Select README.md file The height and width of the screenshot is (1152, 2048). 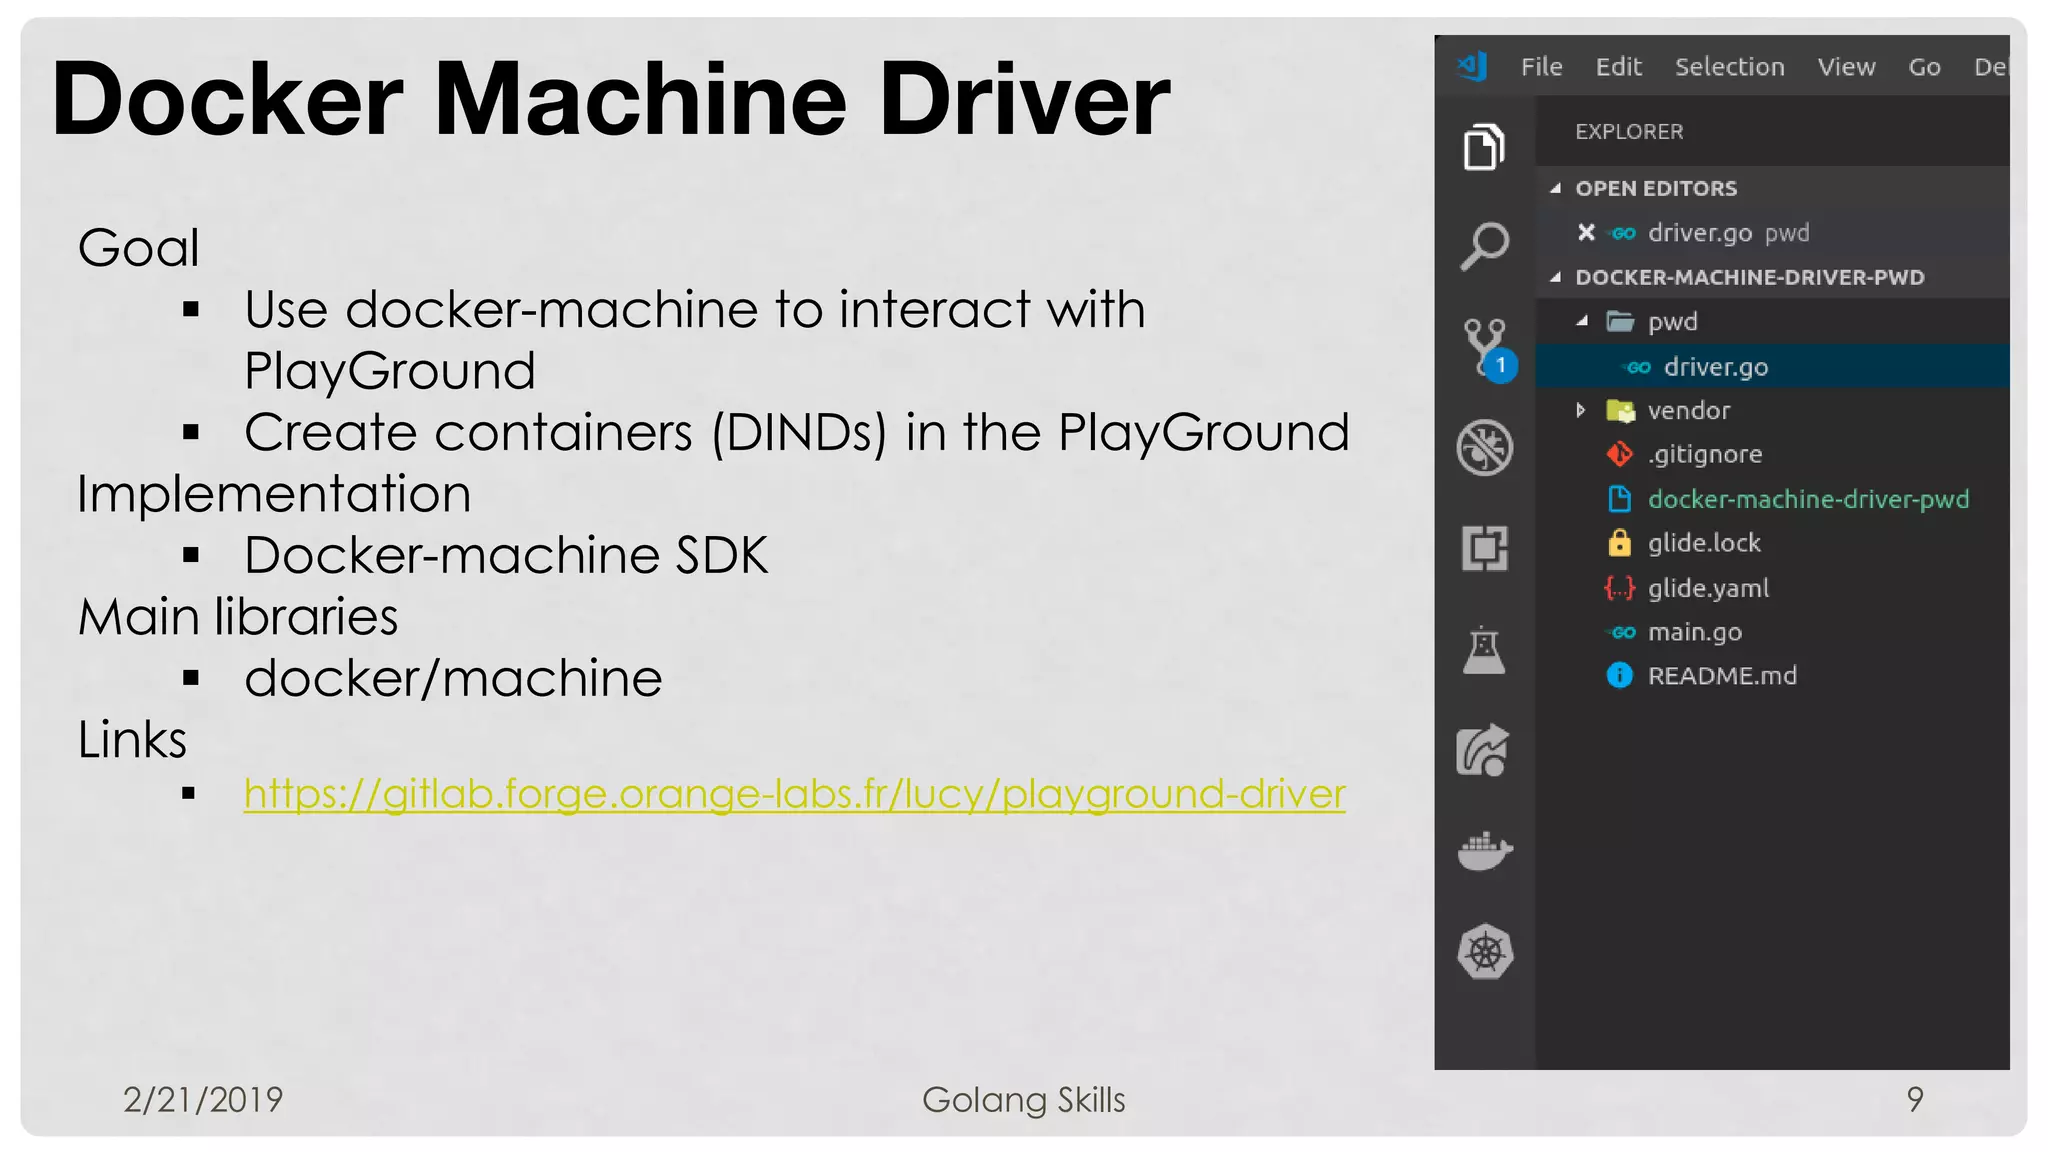(x=1772, y=676)
